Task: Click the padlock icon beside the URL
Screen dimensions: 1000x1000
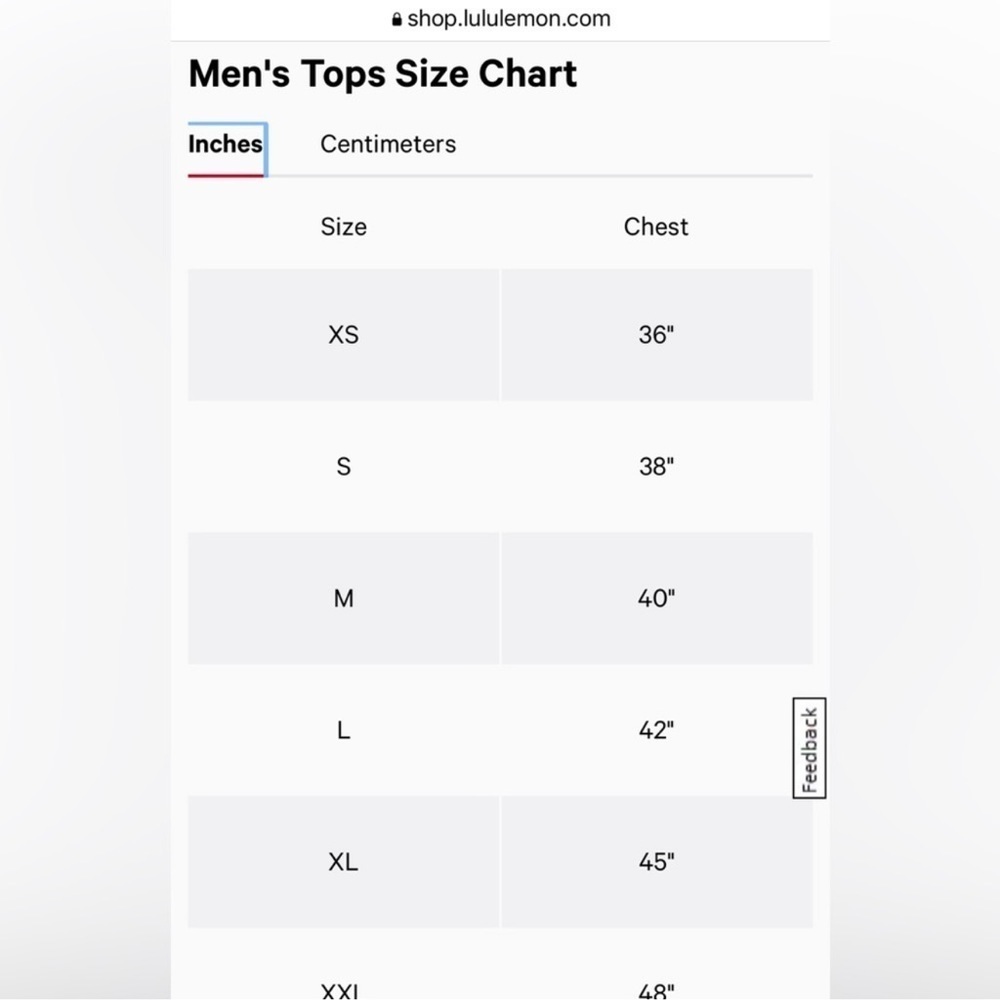Action: coord(397,19)
